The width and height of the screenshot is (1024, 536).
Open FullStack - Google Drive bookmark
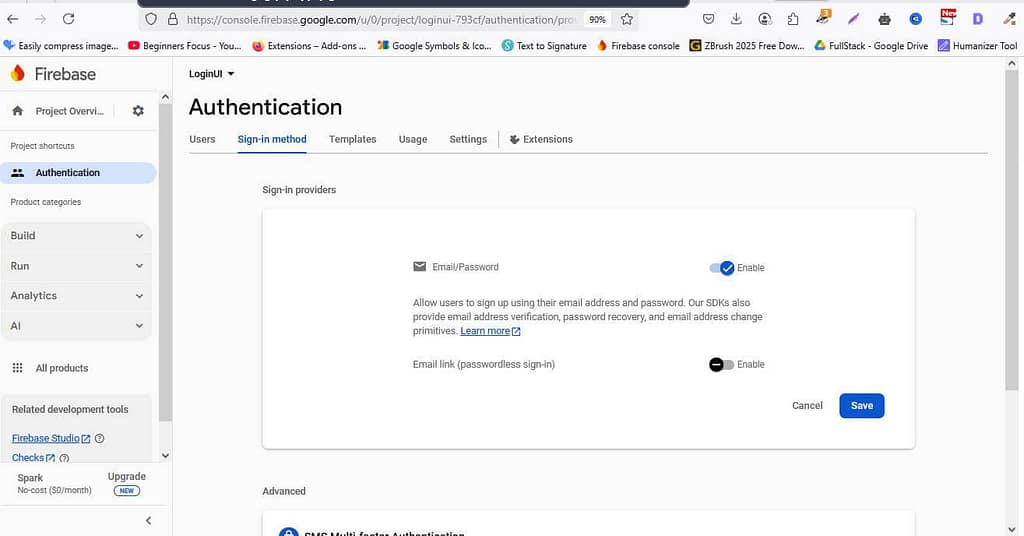click(871, 46)
